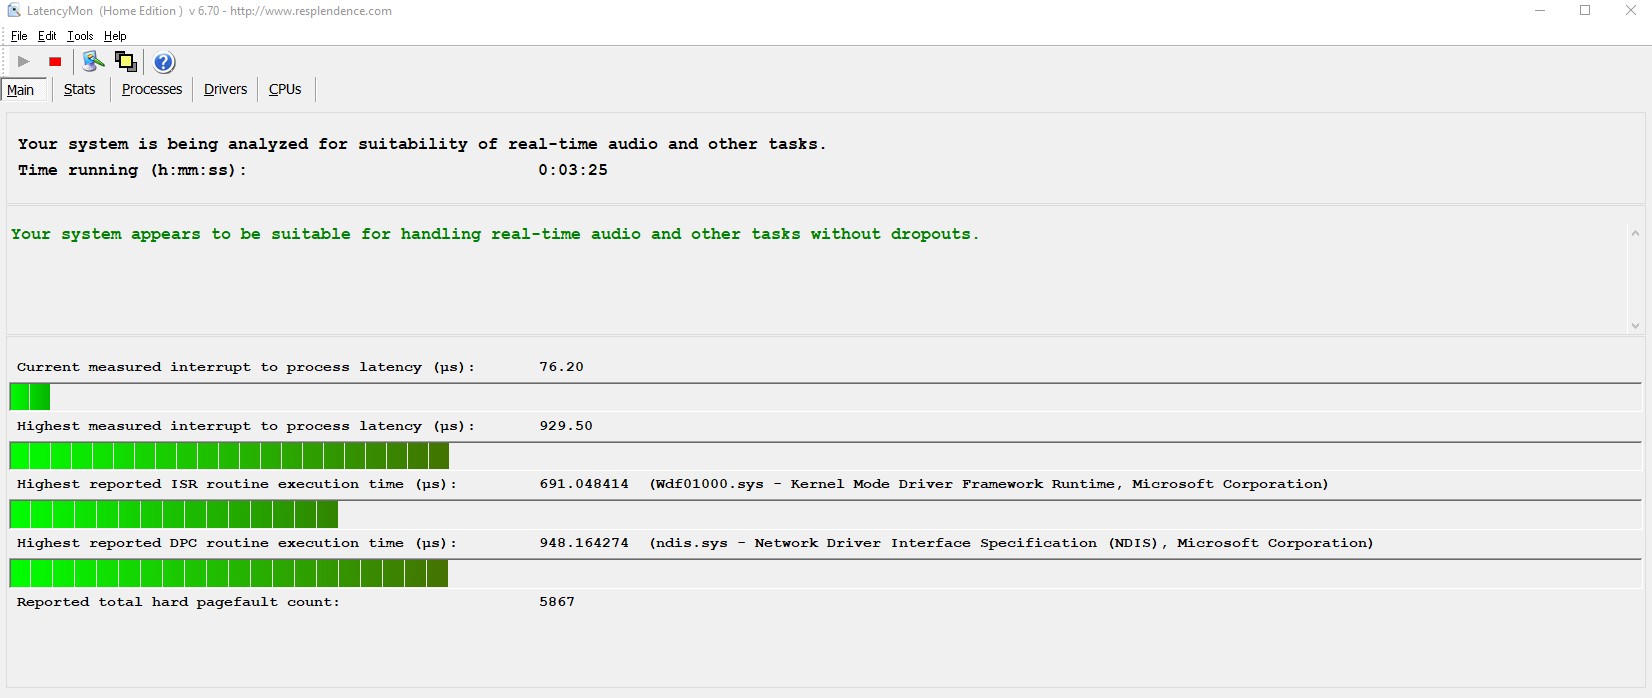Image resolution: width=1652 pixels, height=698 pixels.
Task: Open options via the computer-with-pen icon
Action: pyautogui.click(x=93, y=62)
